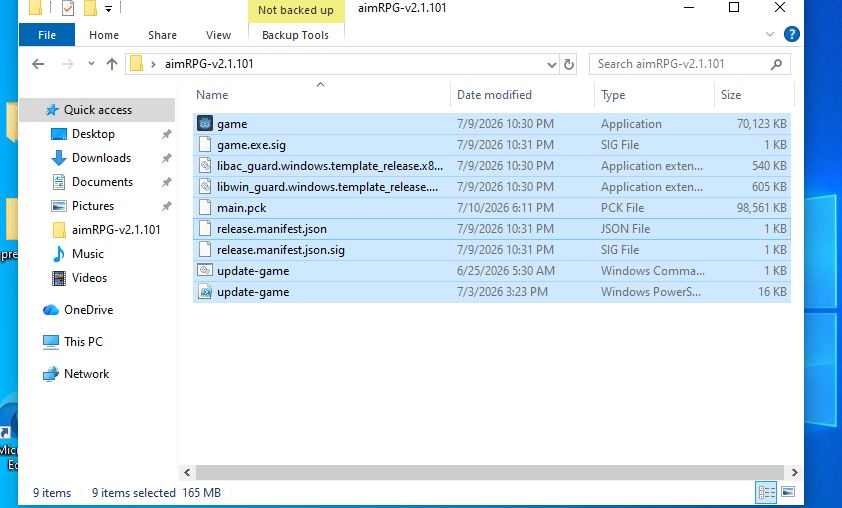Select the Backup Tools tab
The image size is (842, 508).
point(295,35)
